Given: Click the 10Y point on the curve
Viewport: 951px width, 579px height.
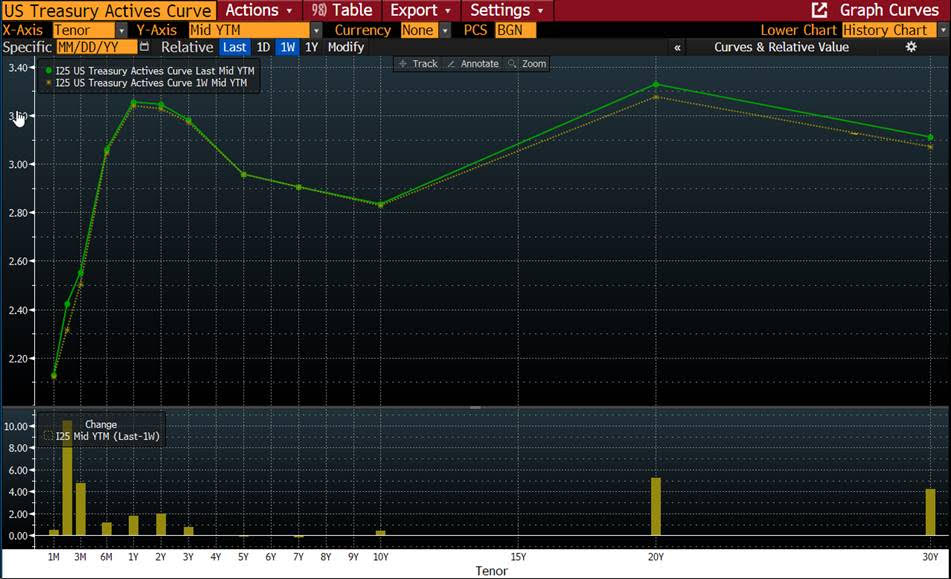Looking at the screenshot, I should [380, 205].
